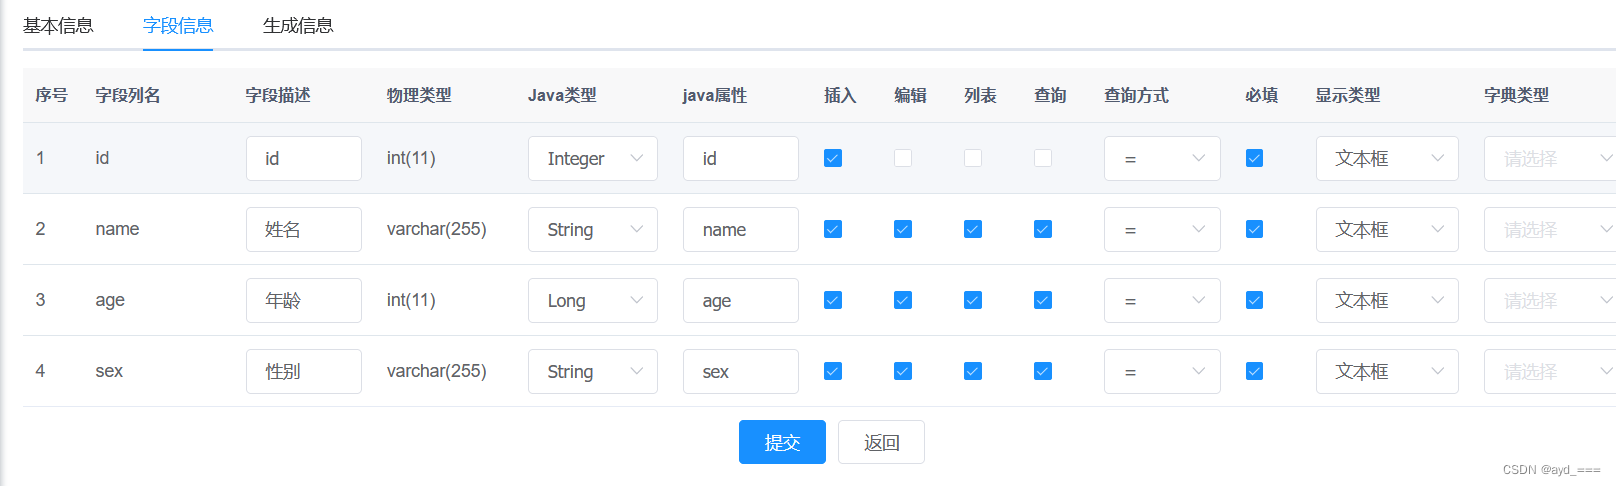Open 字典类型 dropdown for sex row
The height and width of the screenshot is (486, 1616).
pos(1550,371)
